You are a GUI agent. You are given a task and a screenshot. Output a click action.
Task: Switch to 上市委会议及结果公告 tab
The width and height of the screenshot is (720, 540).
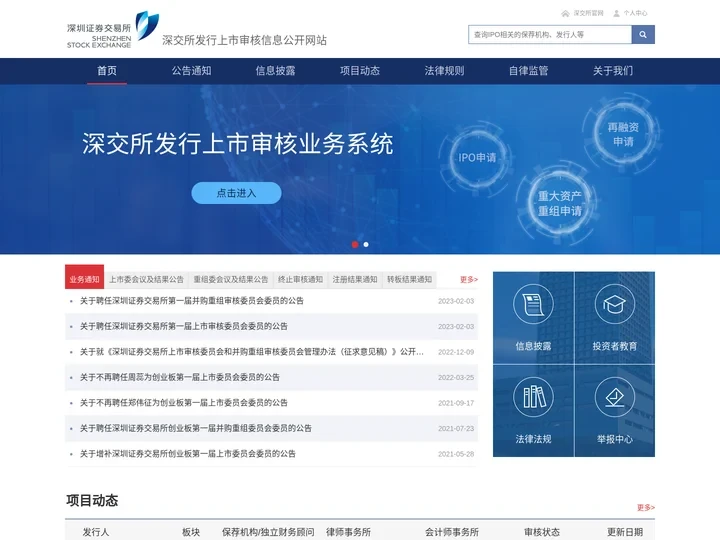click(x=146, y=279)
